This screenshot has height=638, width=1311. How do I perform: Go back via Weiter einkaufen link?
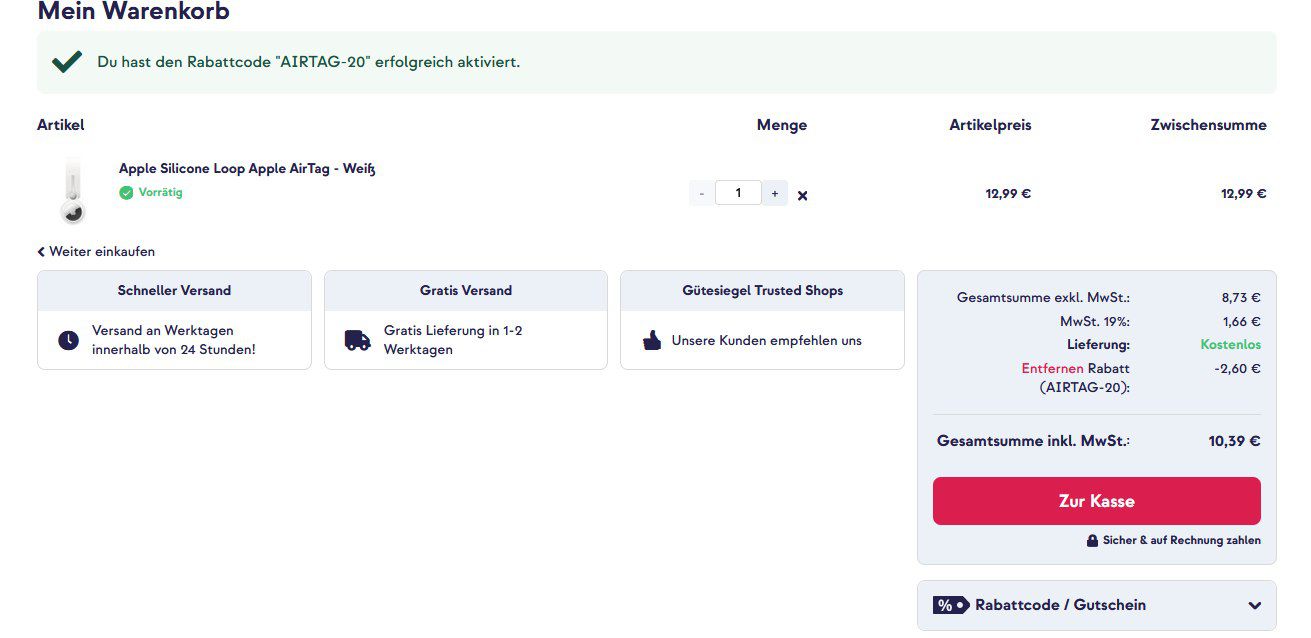click(96, 252)
